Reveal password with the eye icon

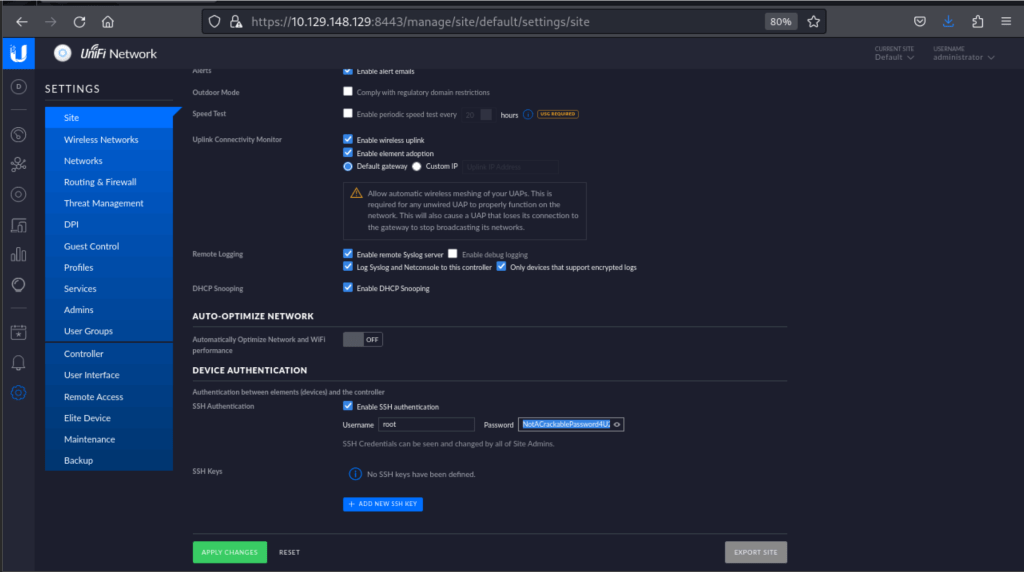[617, 424]
